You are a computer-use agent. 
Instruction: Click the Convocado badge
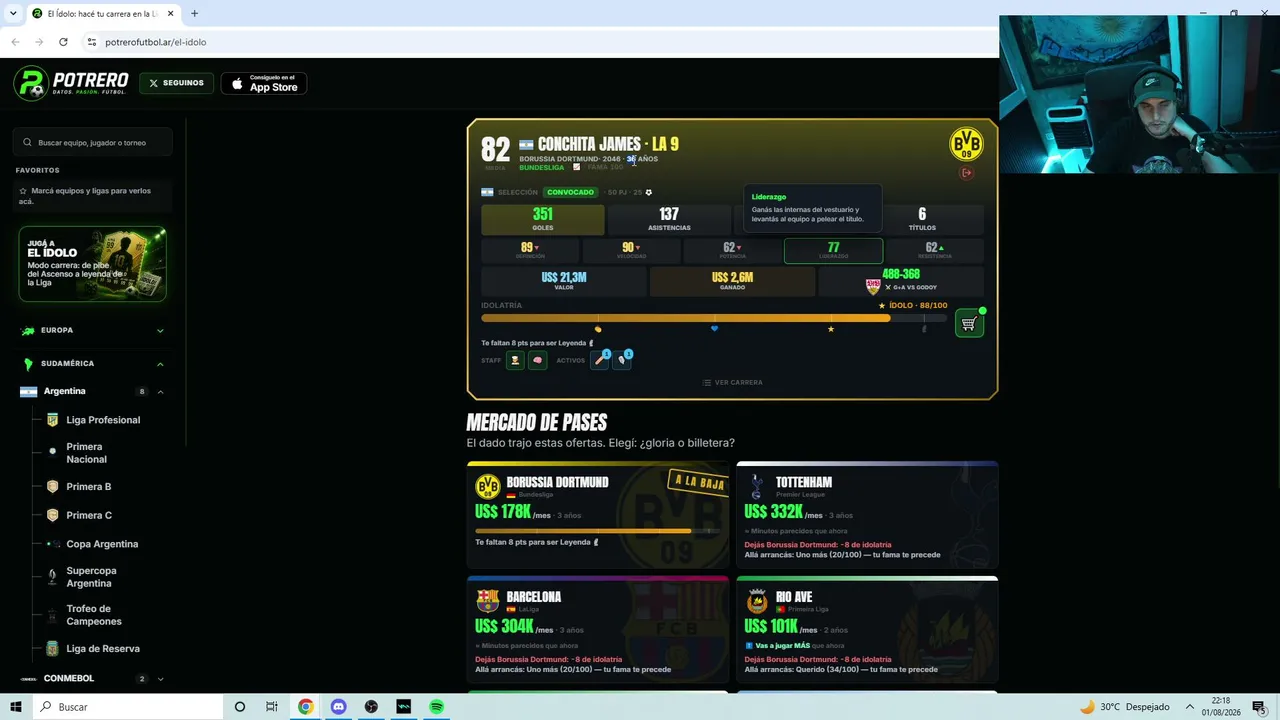[570, 192]
